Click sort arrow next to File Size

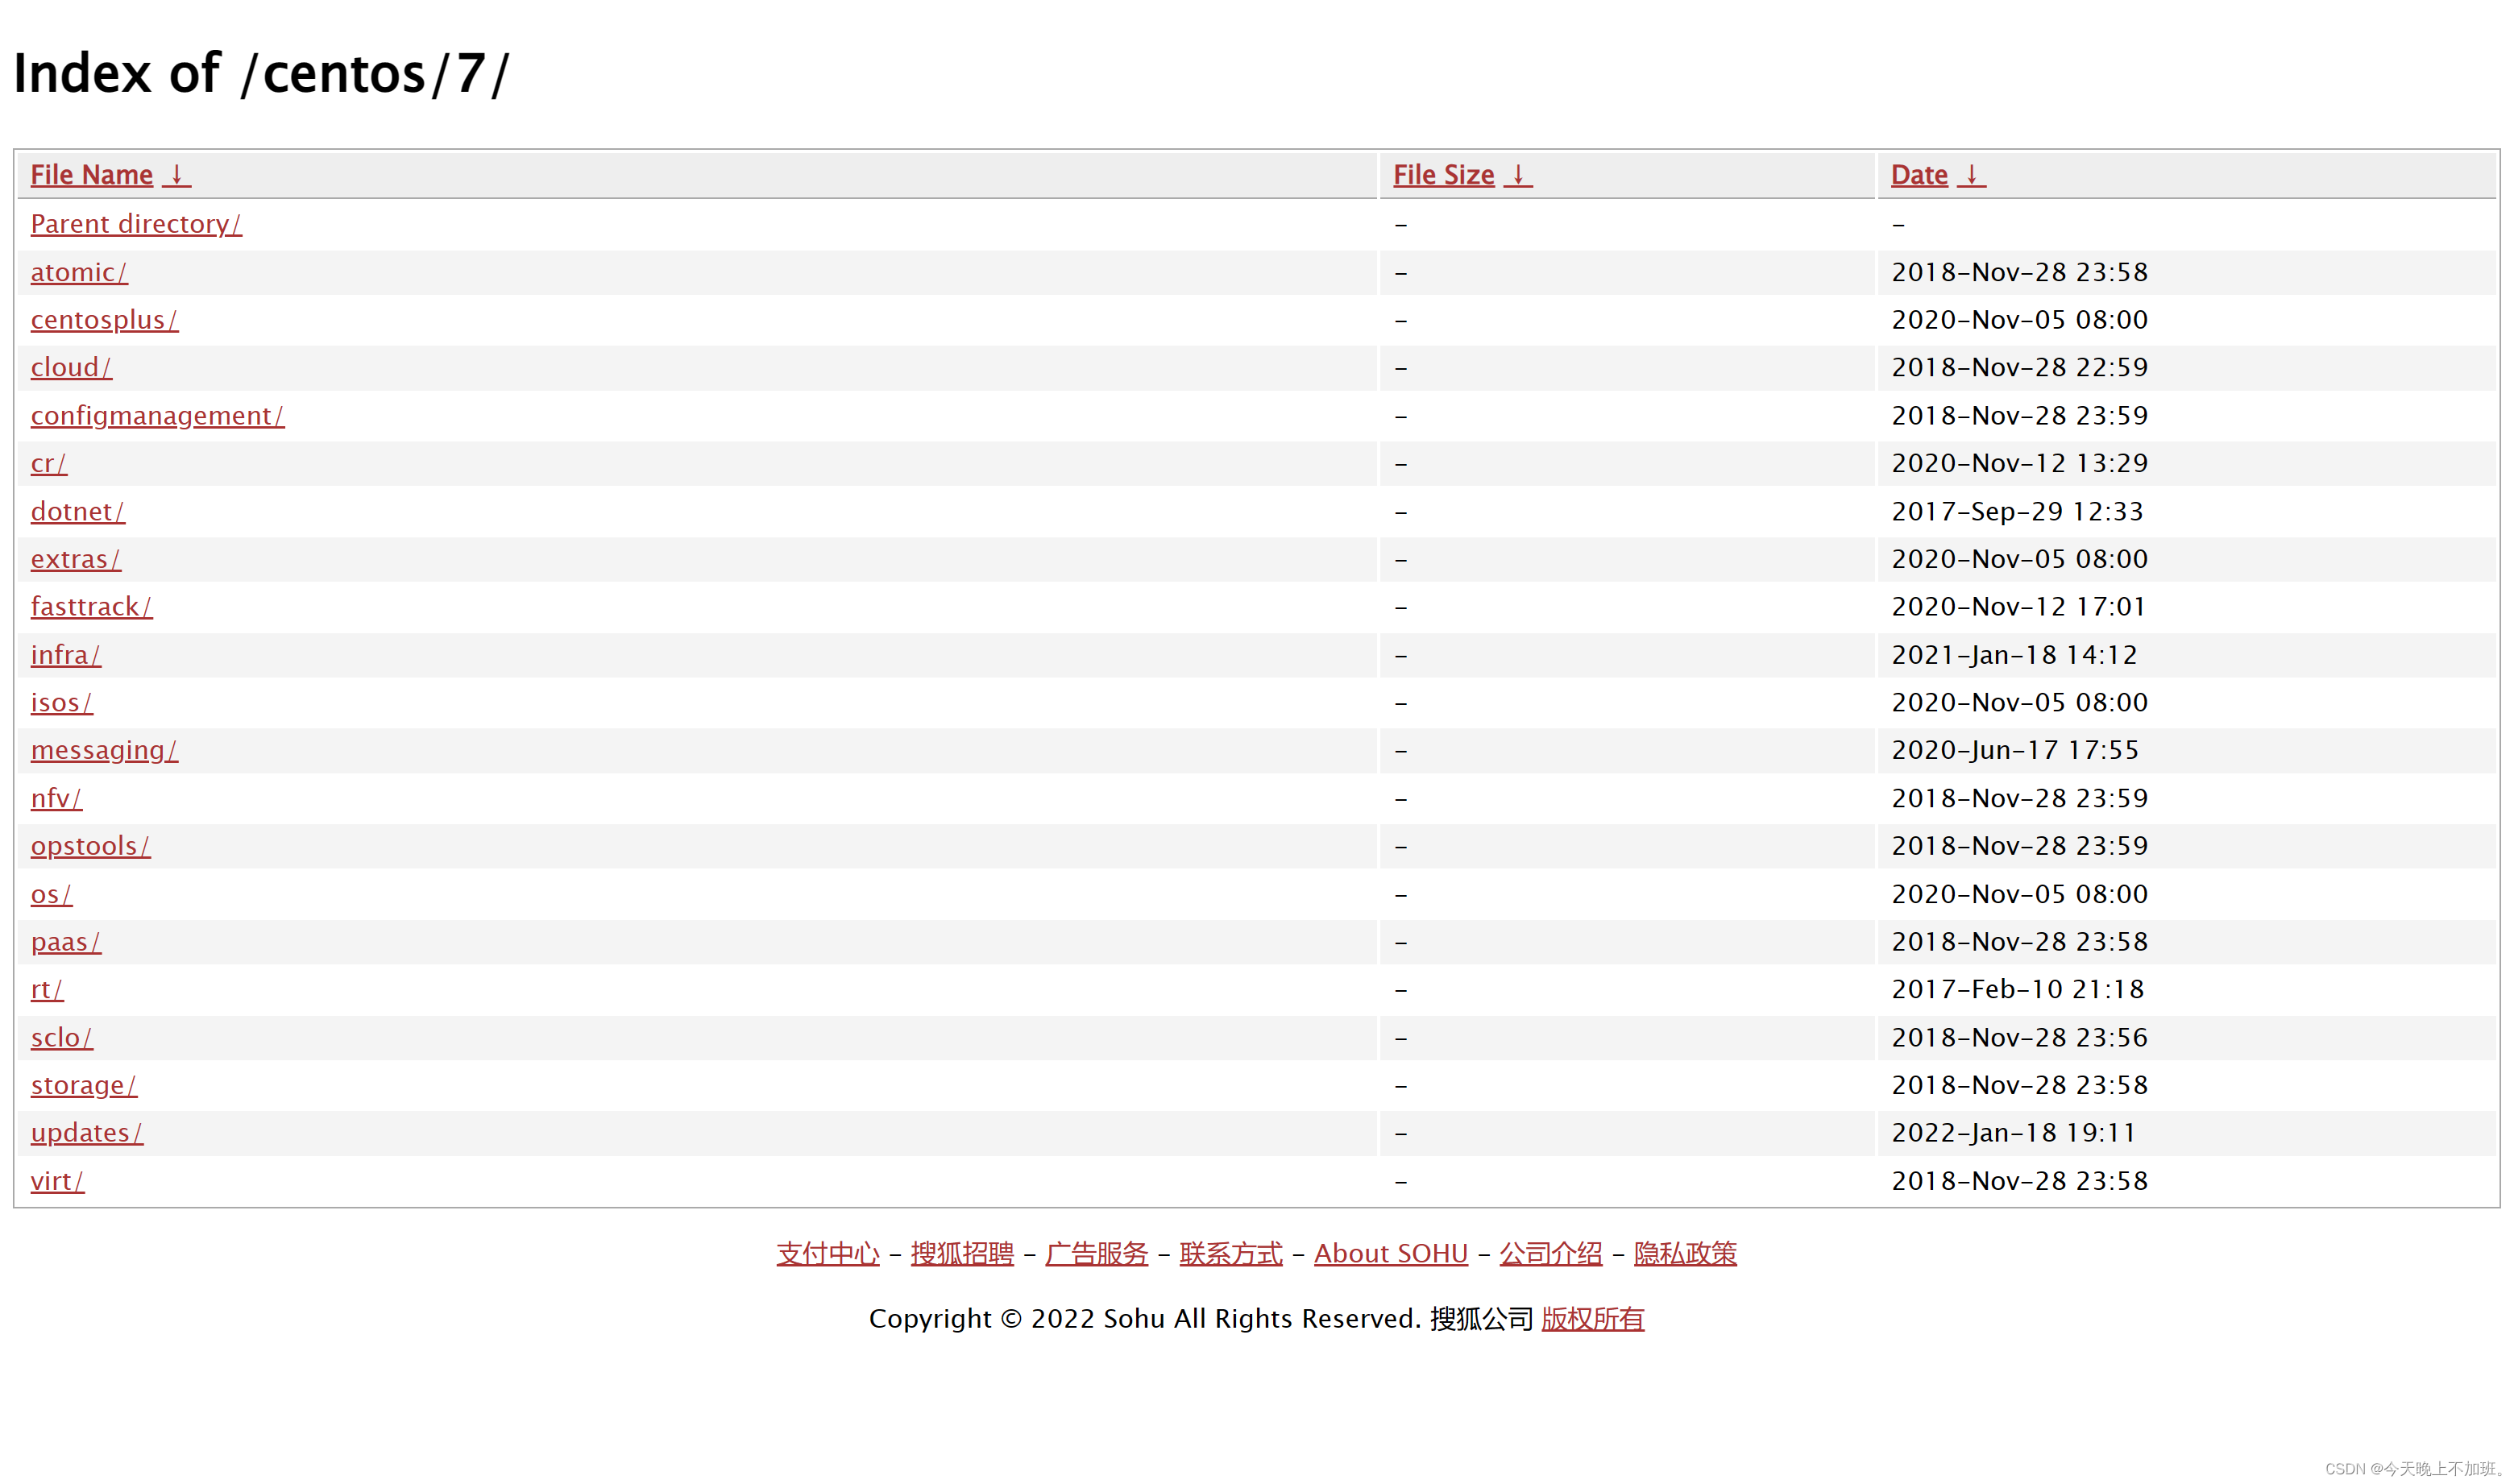(x=1517, y=174)
